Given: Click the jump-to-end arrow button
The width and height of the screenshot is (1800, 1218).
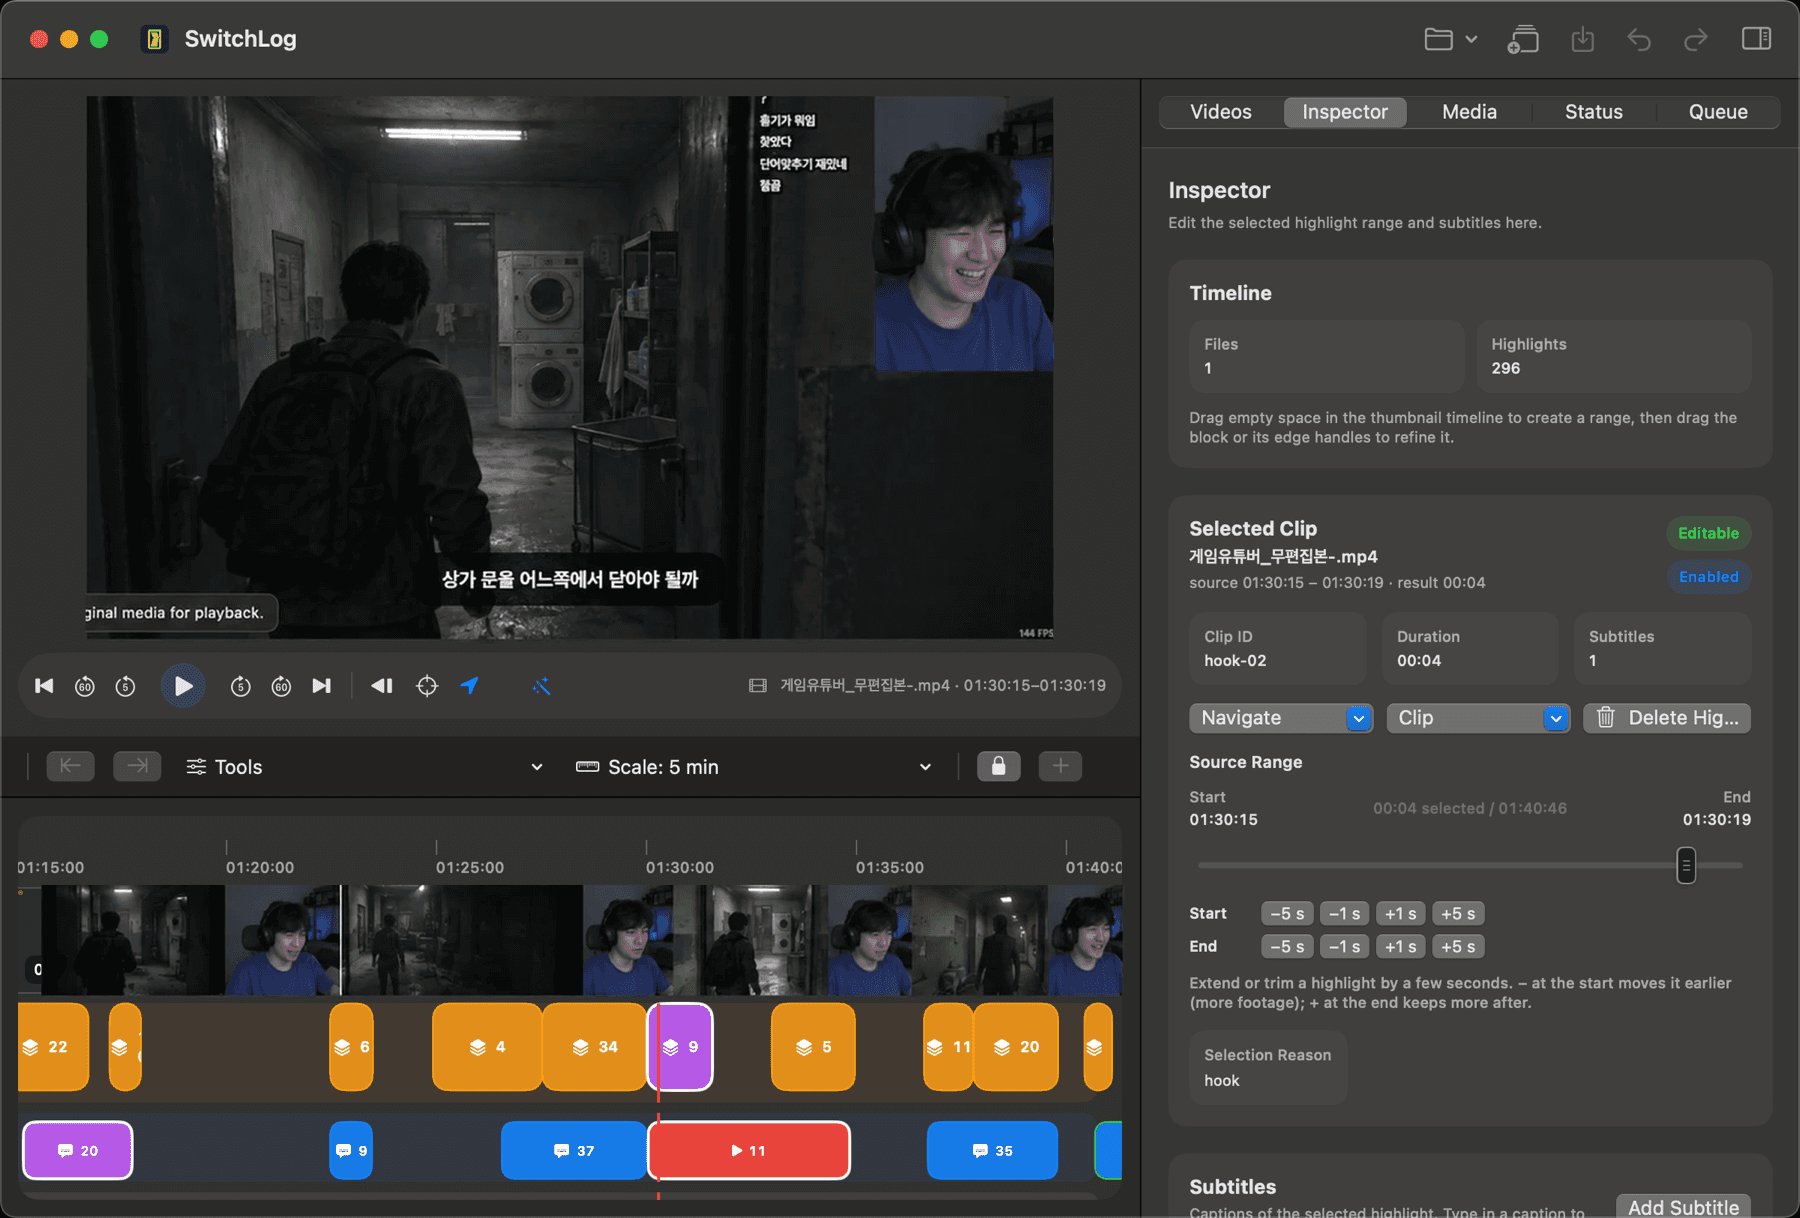Looking at the screenshot, I should point(137,766).
